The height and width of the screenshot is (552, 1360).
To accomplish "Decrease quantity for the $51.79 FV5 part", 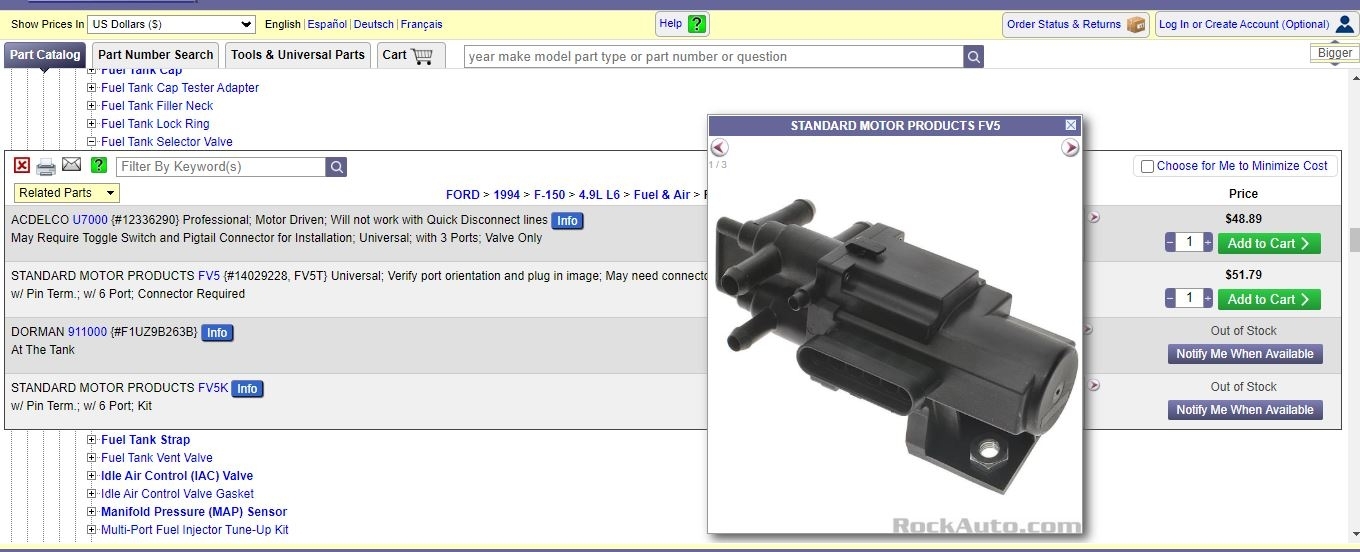I will 1170,298.
